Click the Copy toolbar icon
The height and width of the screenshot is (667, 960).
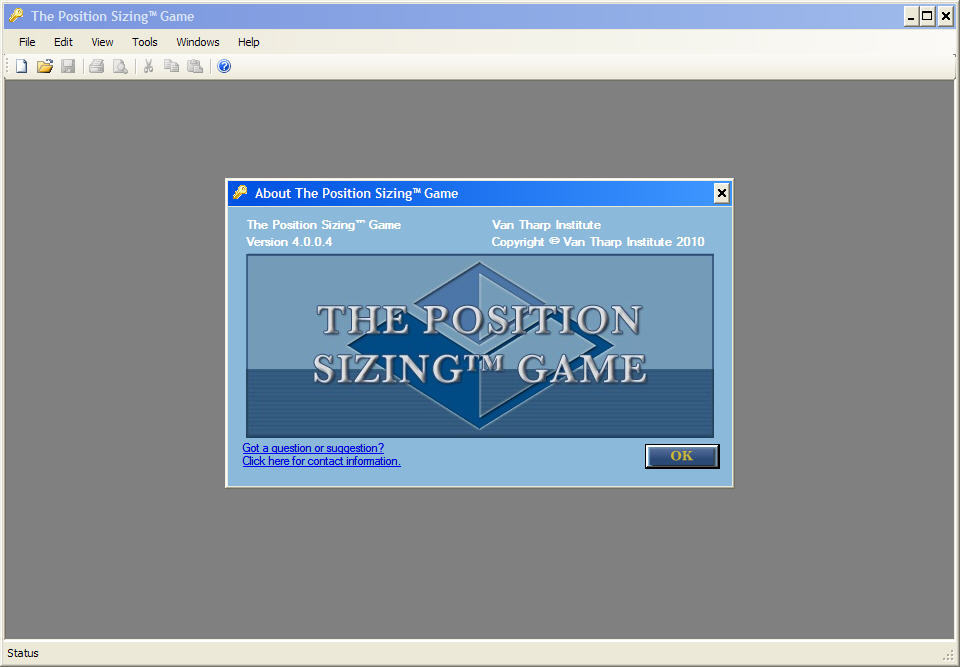click(171, 66)
